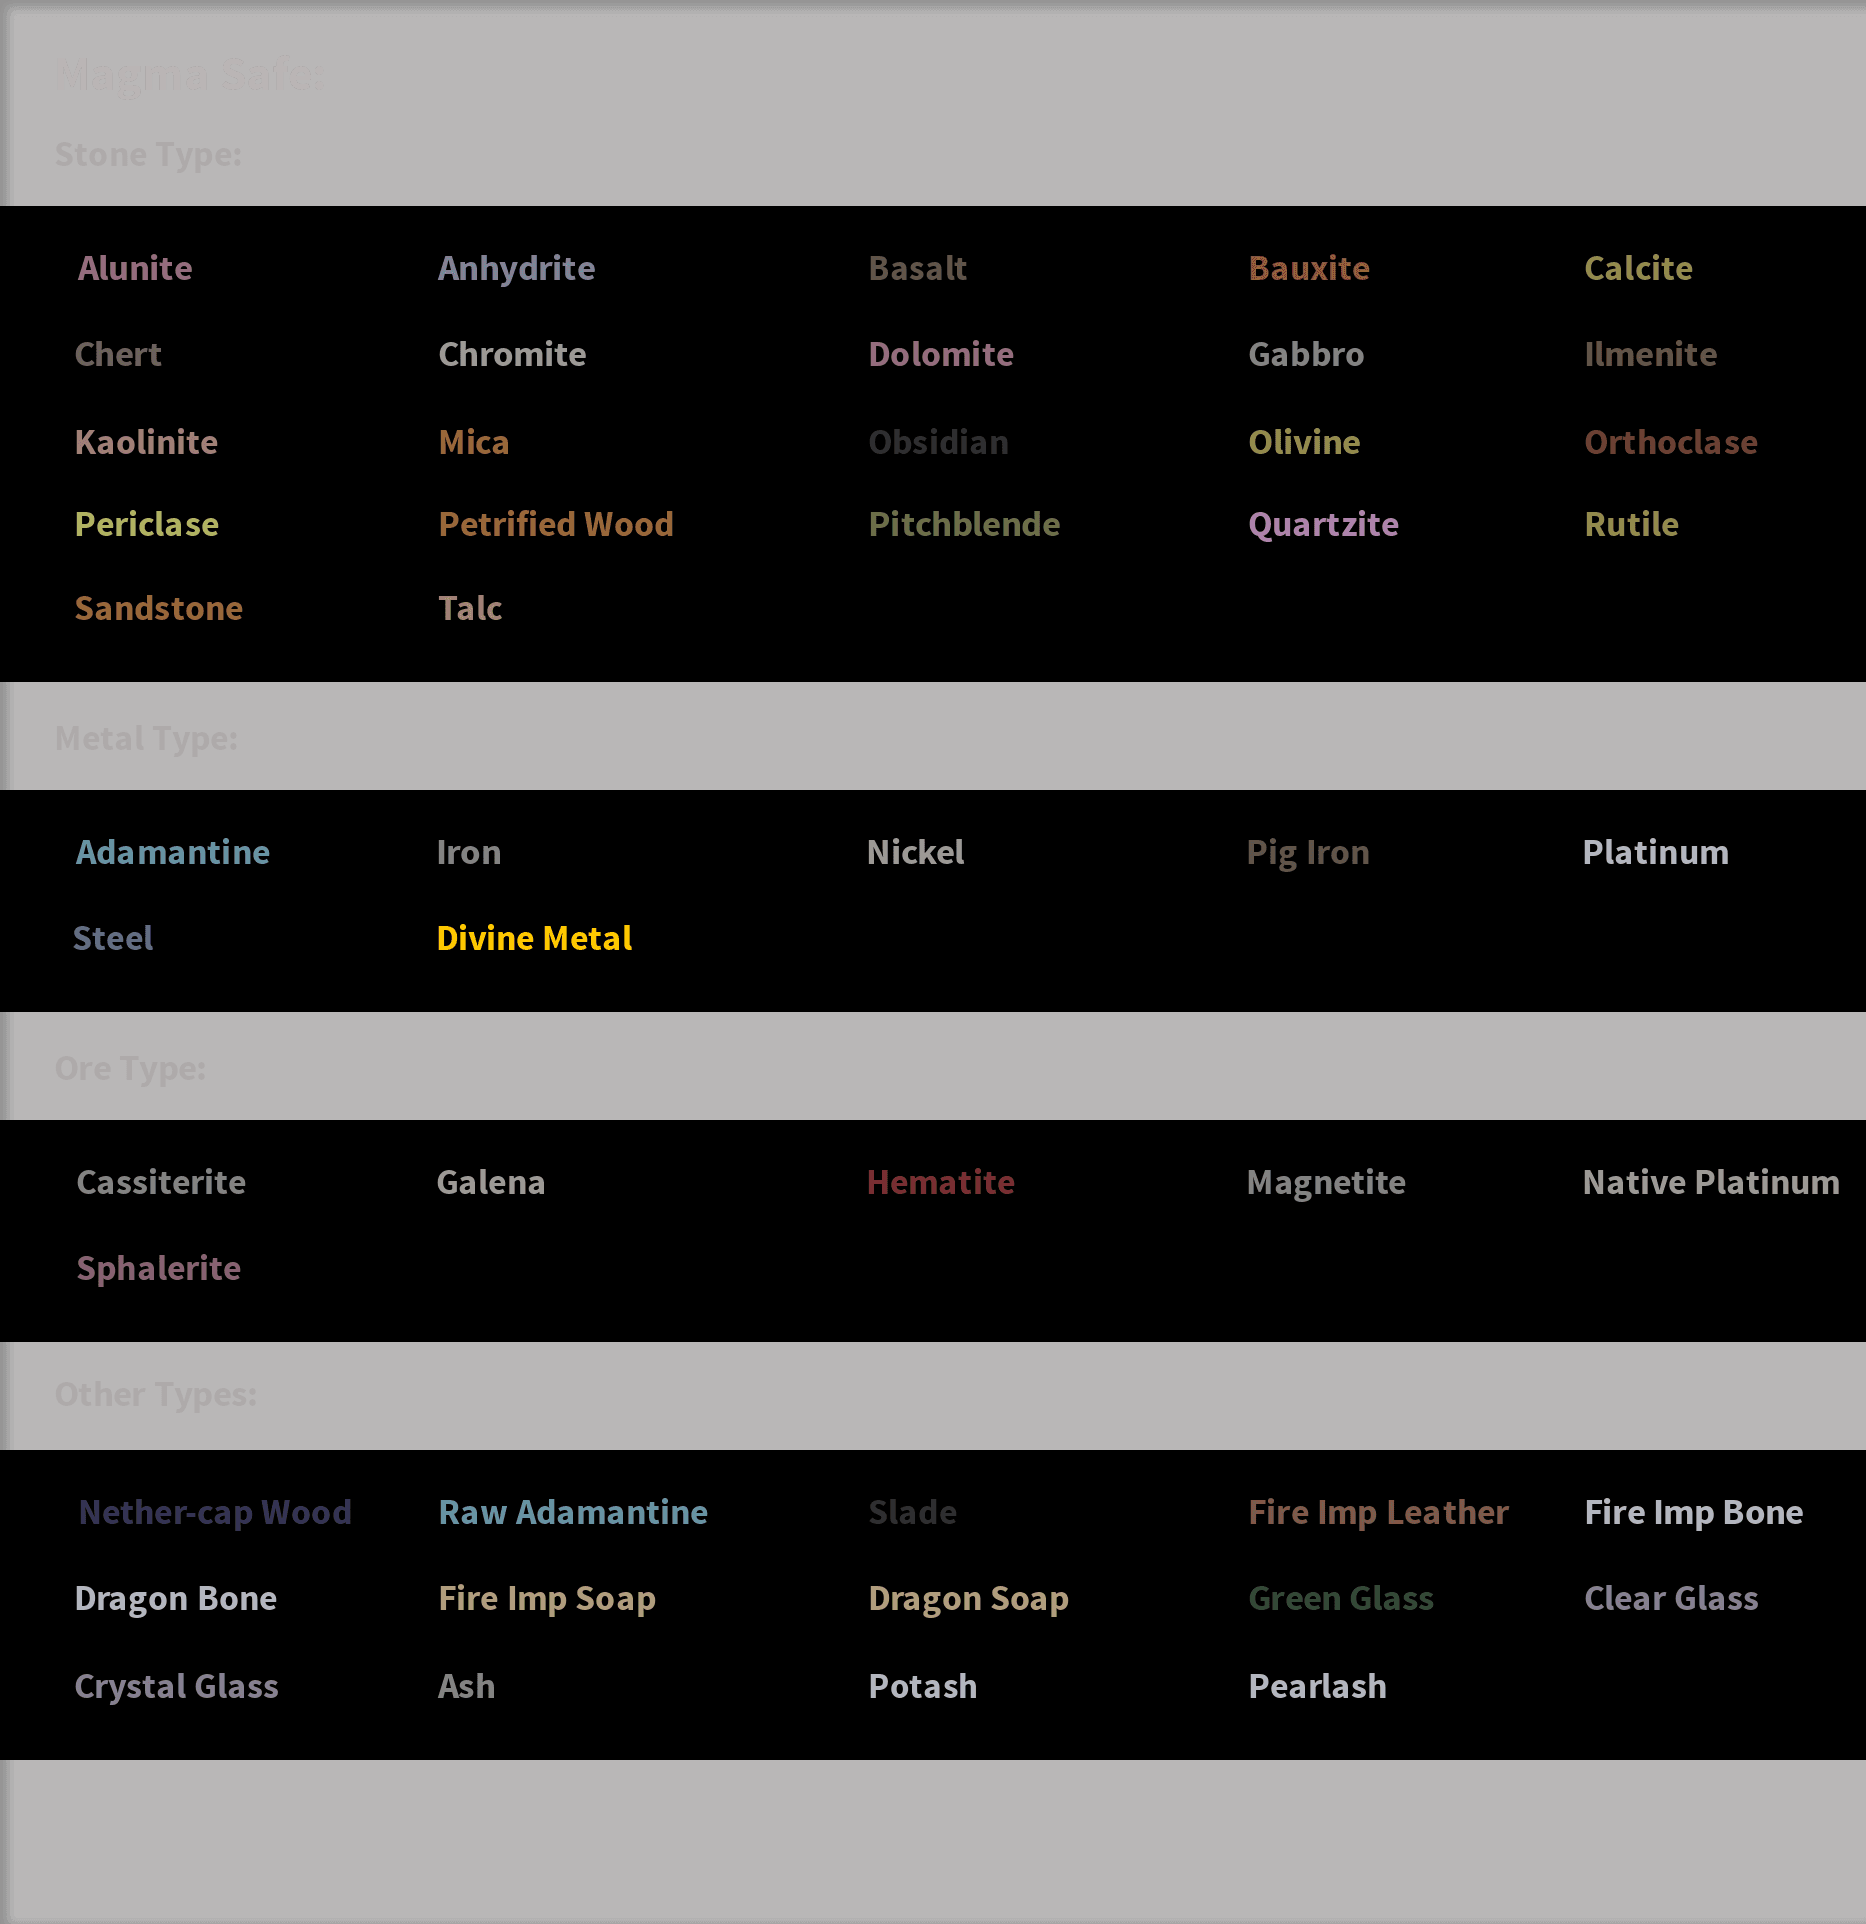Open the Divine Metal entry

pos(534,938)
